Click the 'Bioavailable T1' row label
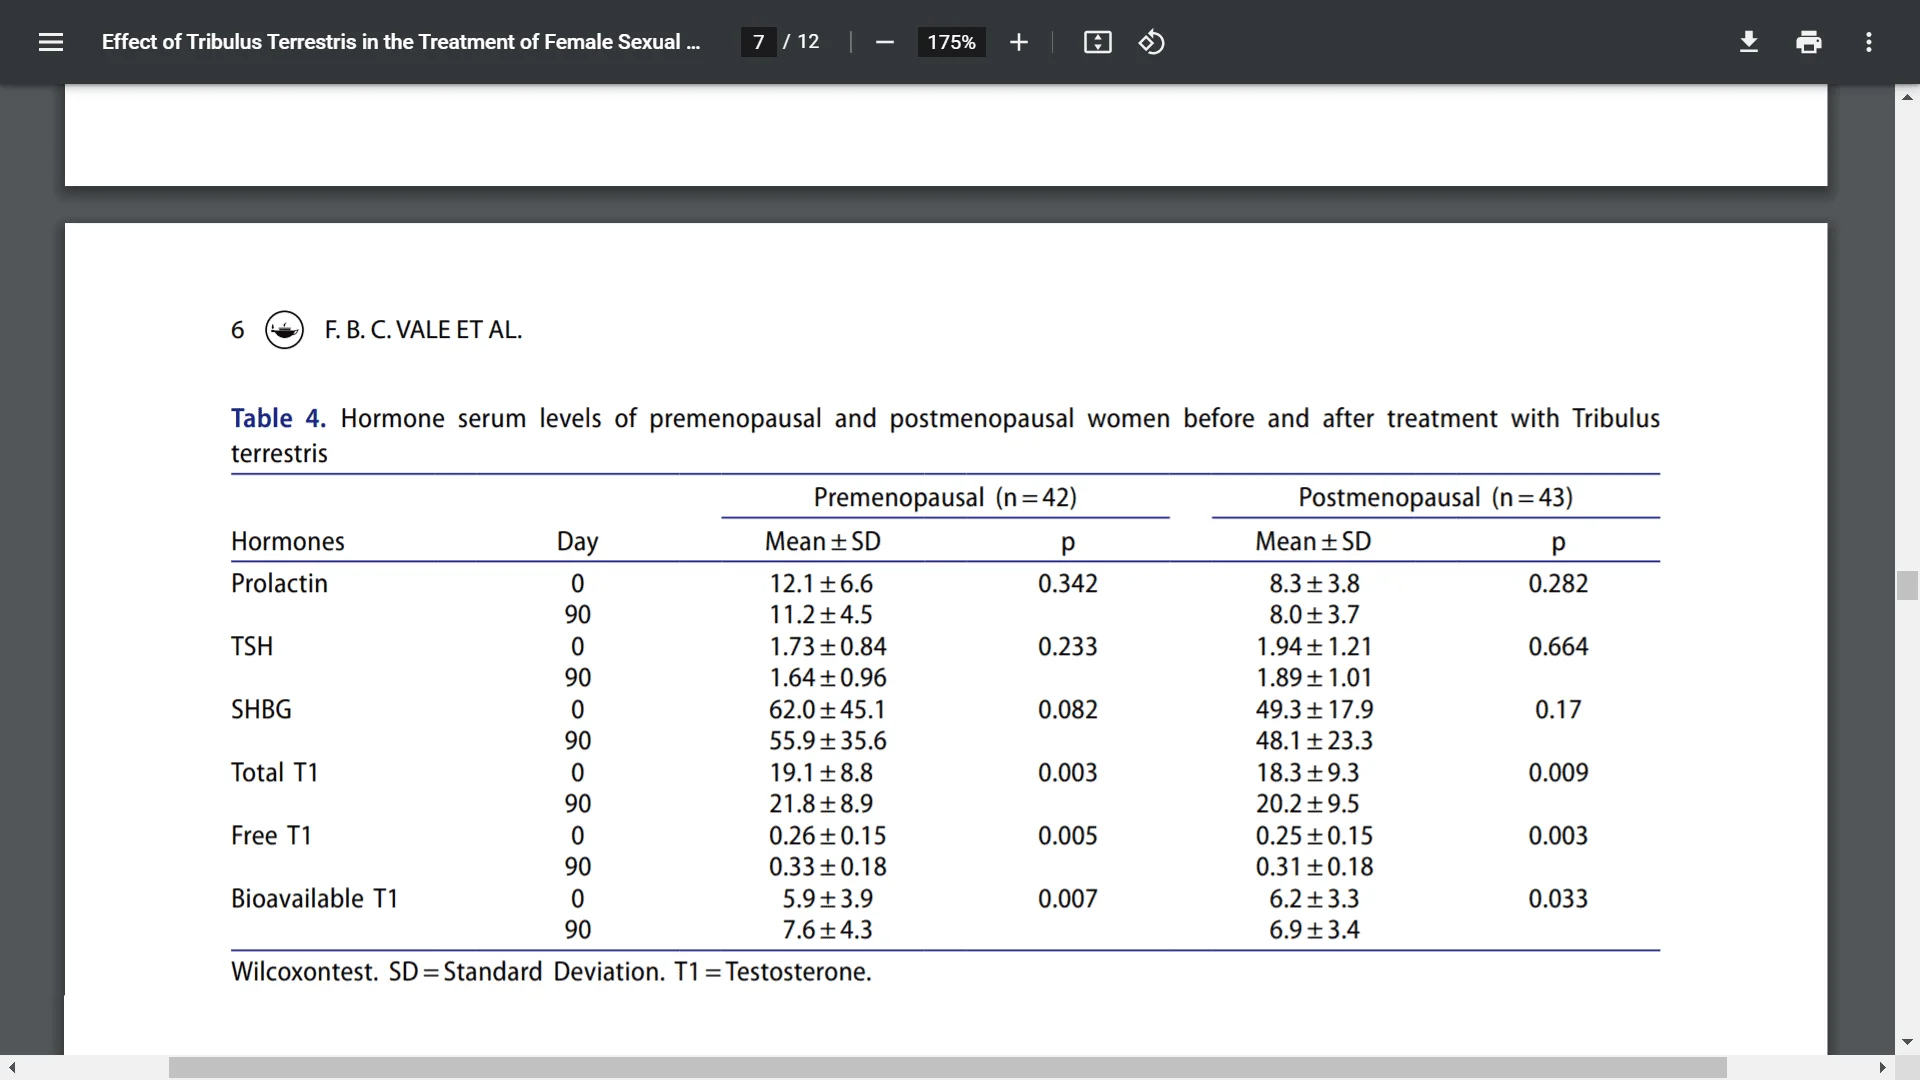Viewport: 1920px width, 1080px height. pos(314,898)
